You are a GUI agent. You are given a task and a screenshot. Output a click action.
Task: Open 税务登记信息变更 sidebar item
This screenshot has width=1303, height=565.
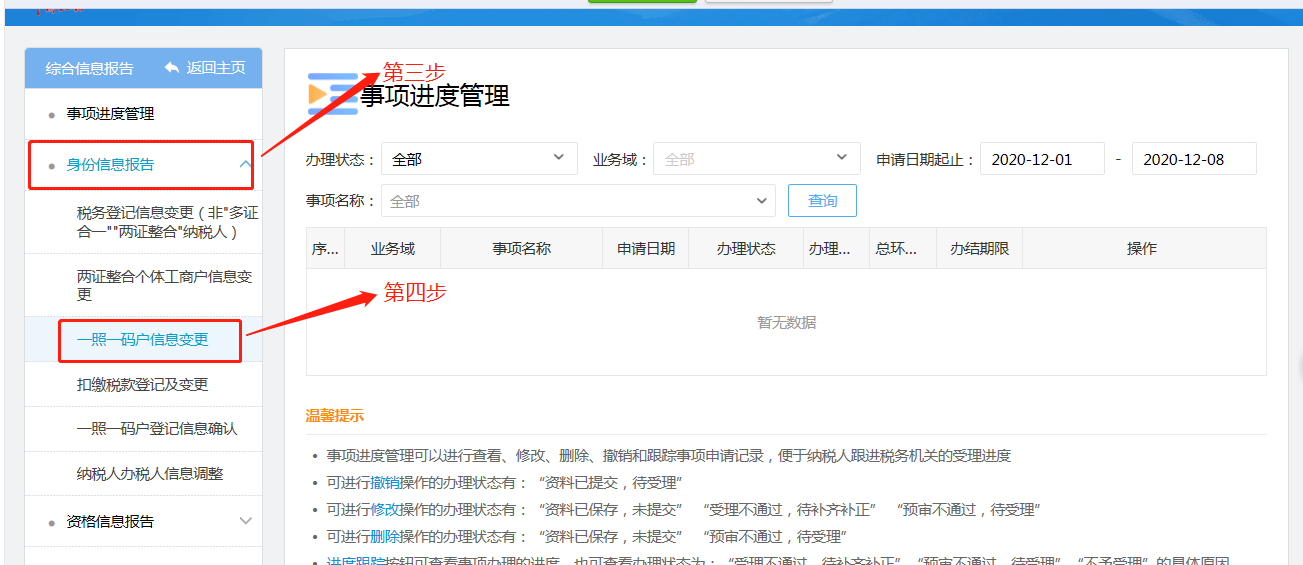tap(166, 222)
